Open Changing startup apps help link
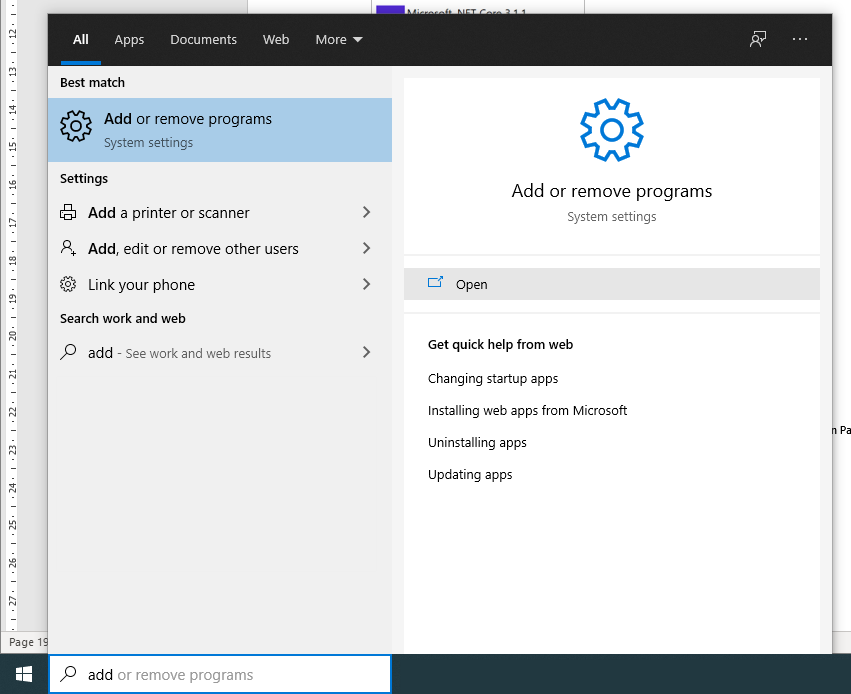This screenshot has width=851, height=694. click(x=493, y=378)
